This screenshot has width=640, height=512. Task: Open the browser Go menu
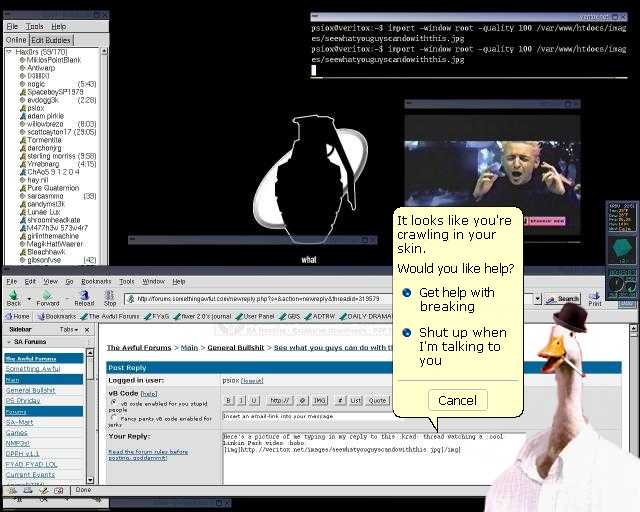coord(69,281)
